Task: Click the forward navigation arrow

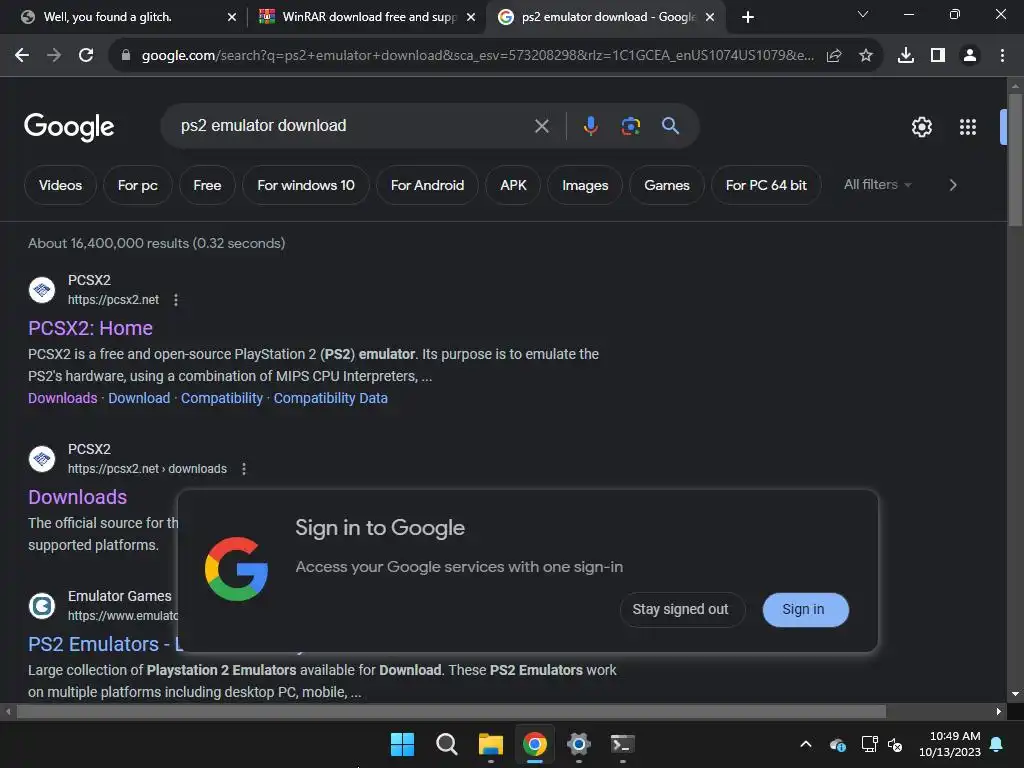Action: (54, 56)
